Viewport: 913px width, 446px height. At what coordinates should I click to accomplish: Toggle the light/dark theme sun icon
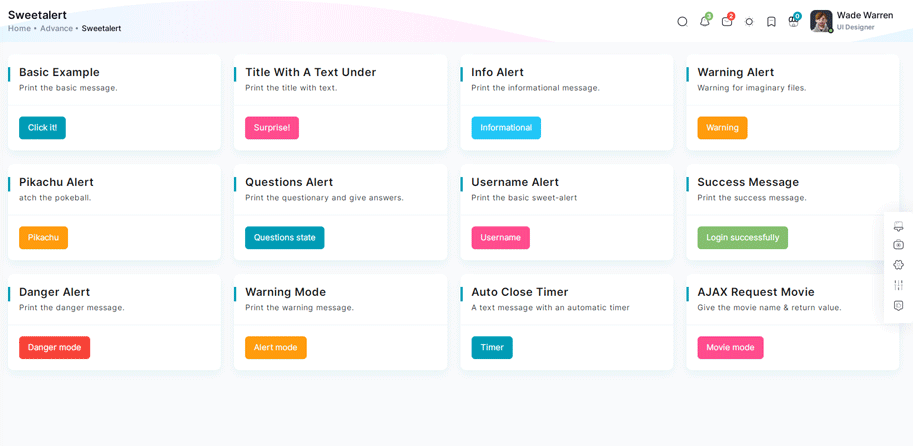point(749,22)
